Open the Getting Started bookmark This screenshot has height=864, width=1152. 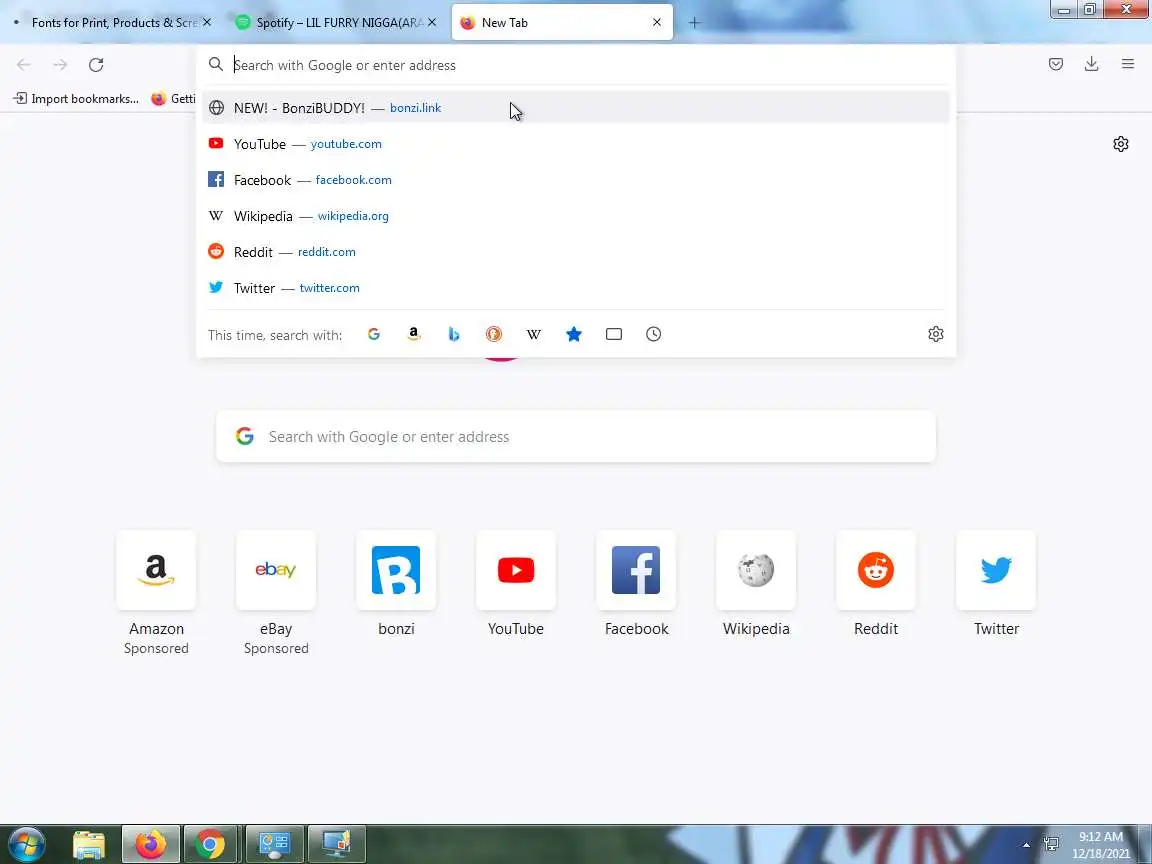(173, 98)
